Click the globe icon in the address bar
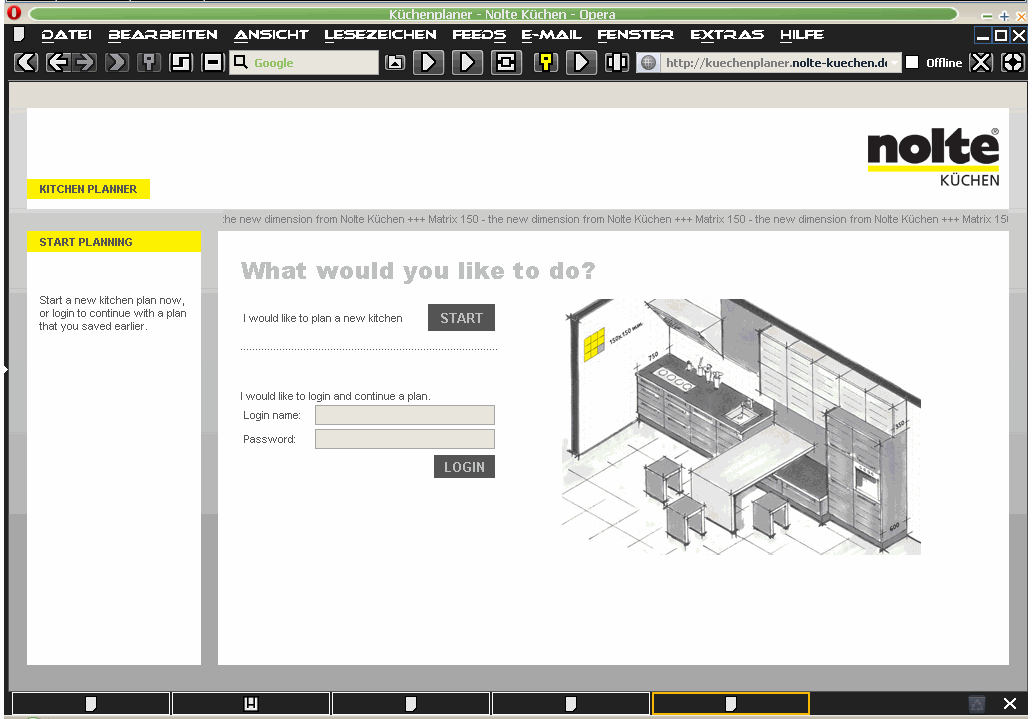 648,63
